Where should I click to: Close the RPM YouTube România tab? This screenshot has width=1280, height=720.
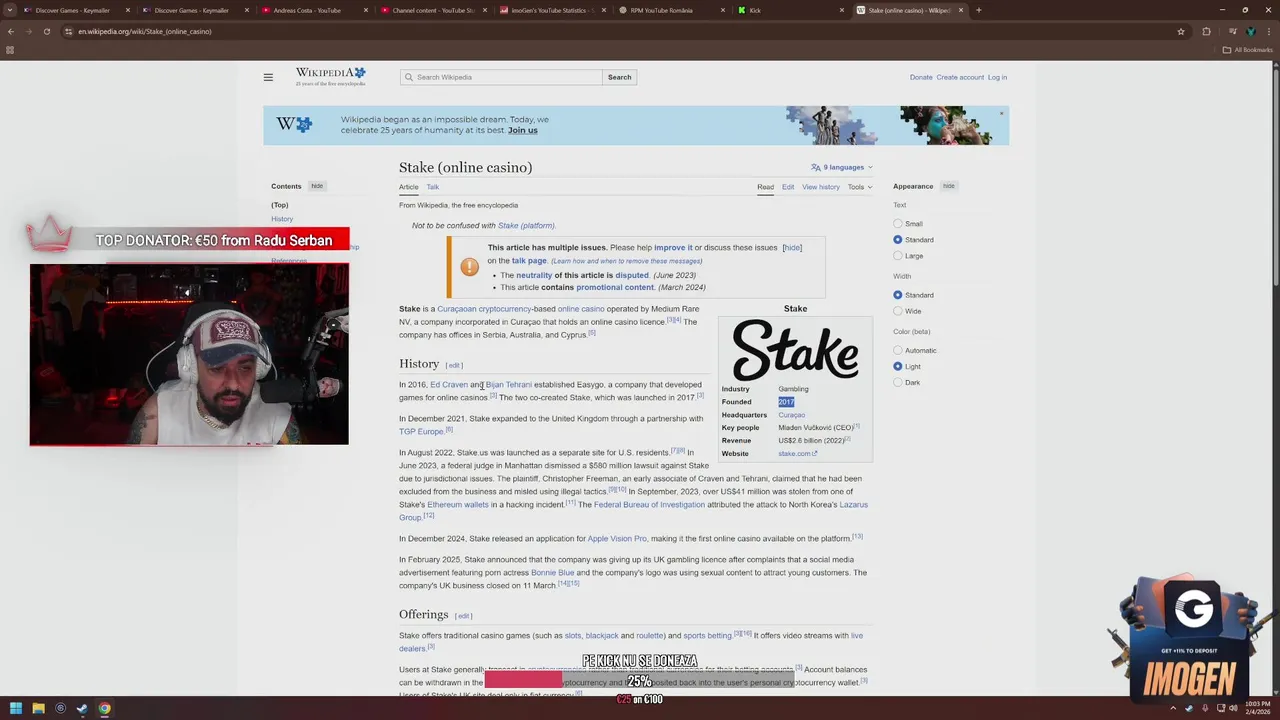722,10
